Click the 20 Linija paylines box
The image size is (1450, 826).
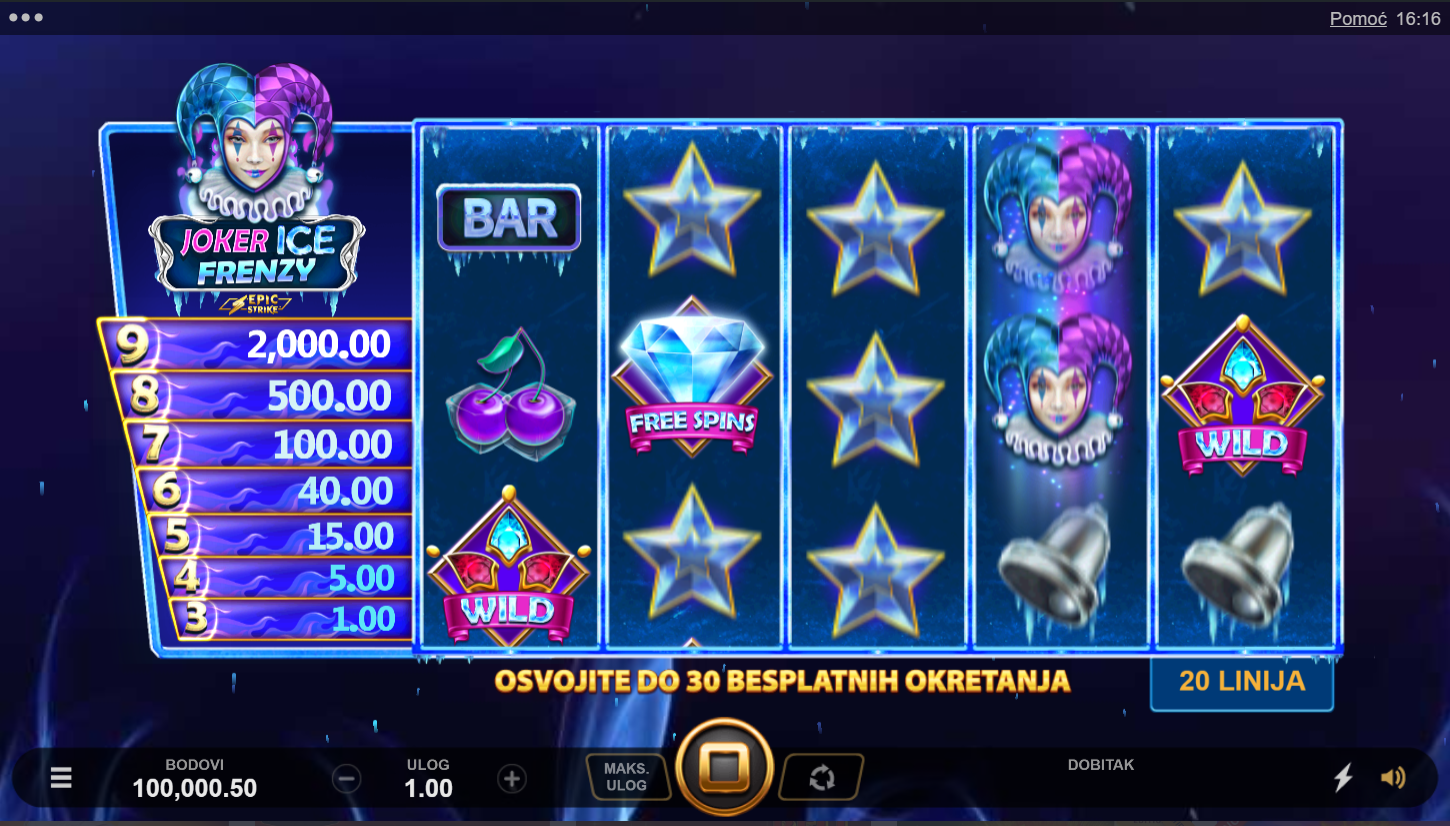tap(1242, 682)
